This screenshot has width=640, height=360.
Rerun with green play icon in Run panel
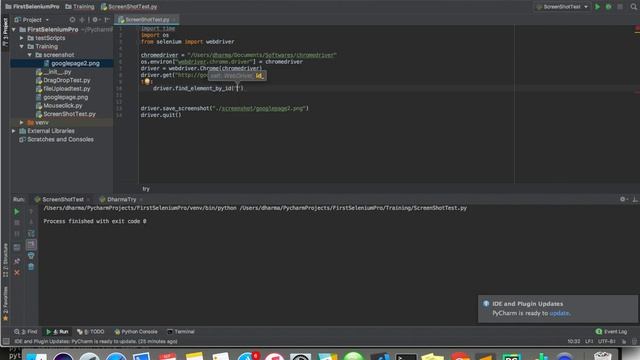click(x=17, y=212)
